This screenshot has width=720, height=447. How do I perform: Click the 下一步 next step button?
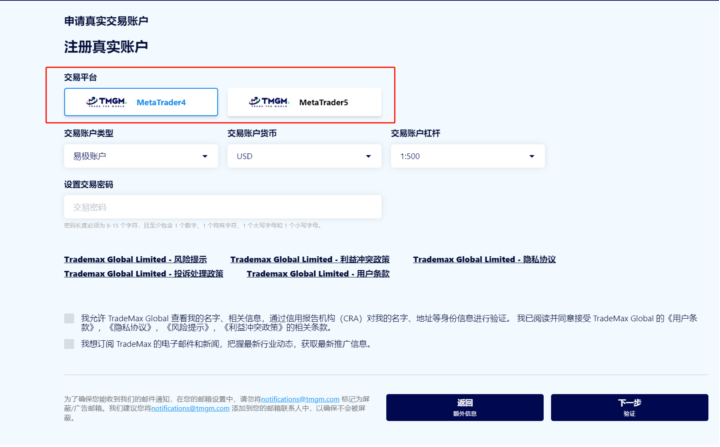630,407
